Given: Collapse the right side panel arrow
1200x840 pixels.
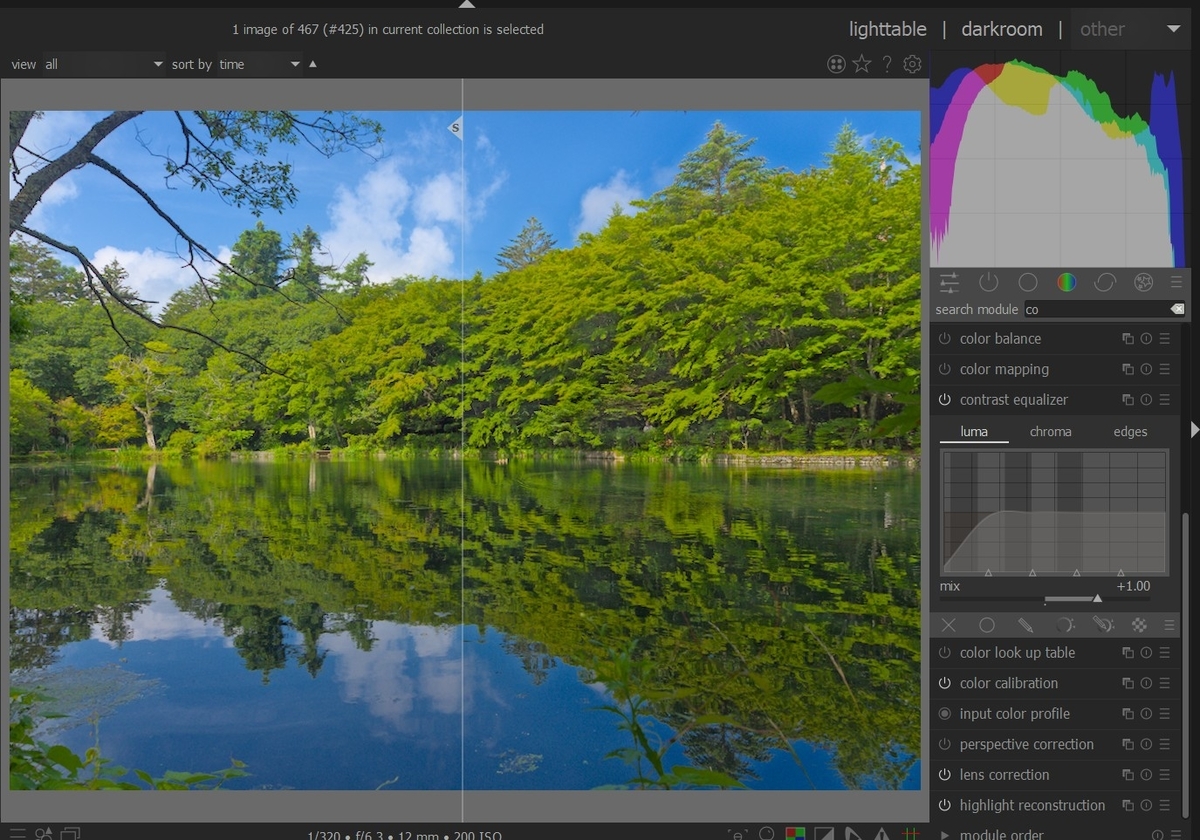Looking at the screenshot, I should click(x=1194, y=429).
